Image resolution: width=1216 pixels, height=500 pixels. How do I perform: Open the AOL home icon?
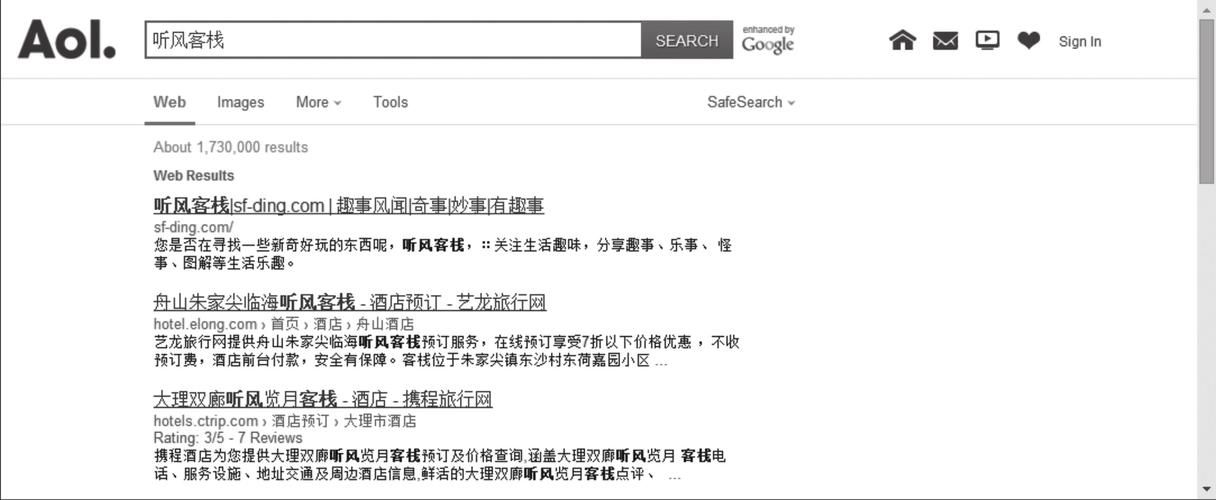[x=902, y=40]
